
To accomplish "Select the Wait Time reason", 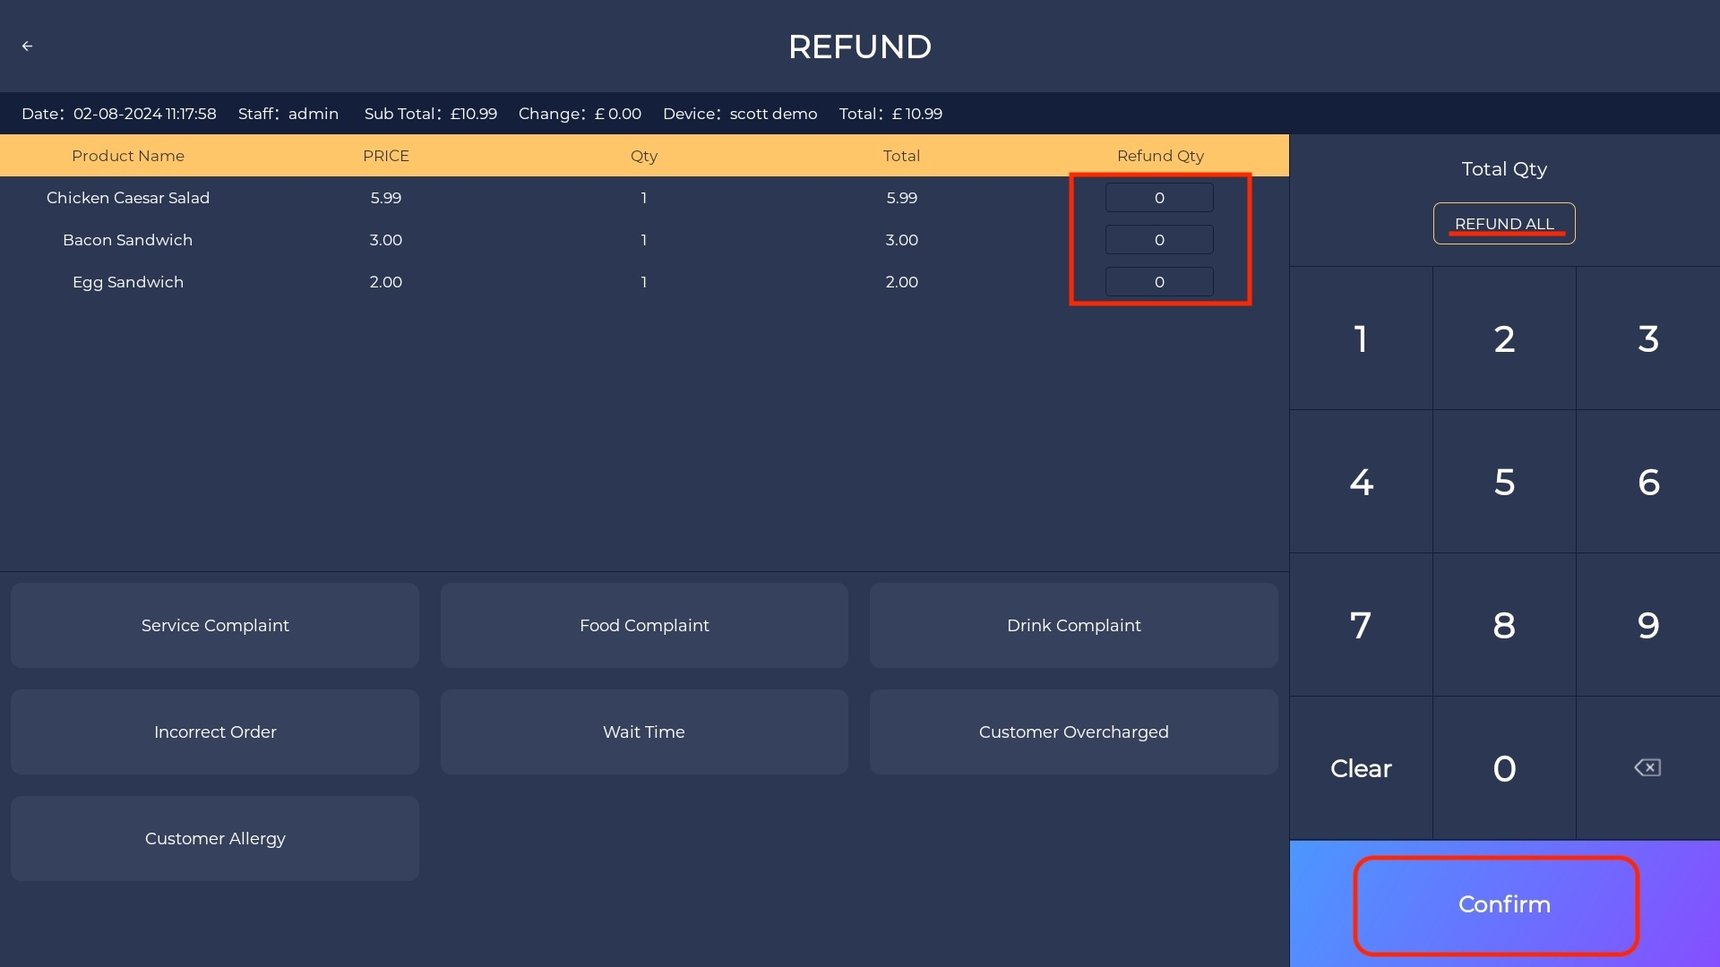I will [644, 732].
